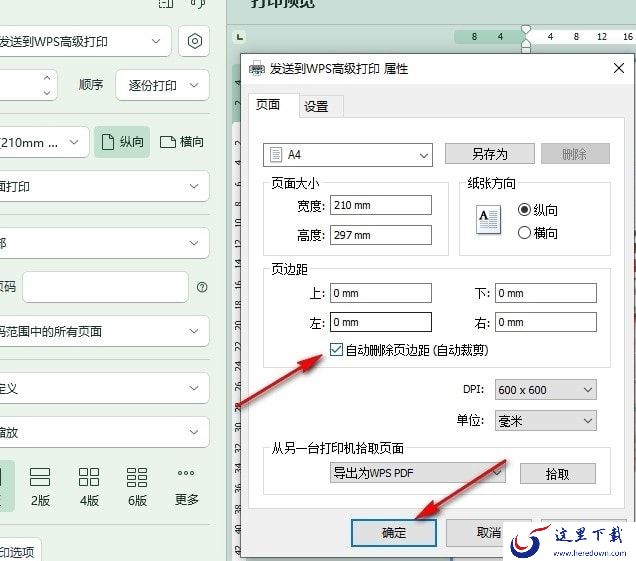636x561 pixels.
Task: Click the 取消 button
Action: (489, 533)
